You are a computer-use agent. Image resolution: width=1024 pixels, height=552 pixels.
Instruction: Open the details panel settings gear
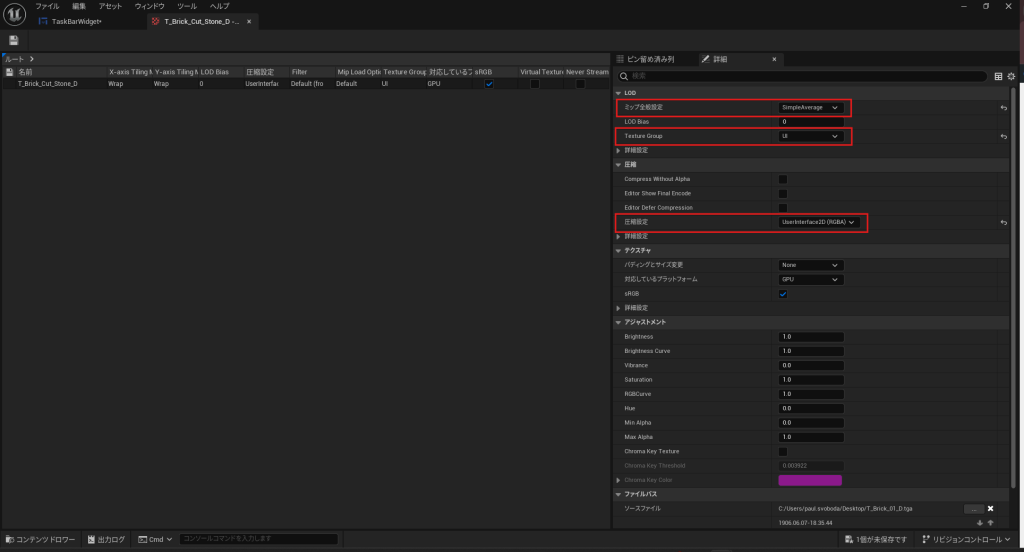click(1011, 76)
